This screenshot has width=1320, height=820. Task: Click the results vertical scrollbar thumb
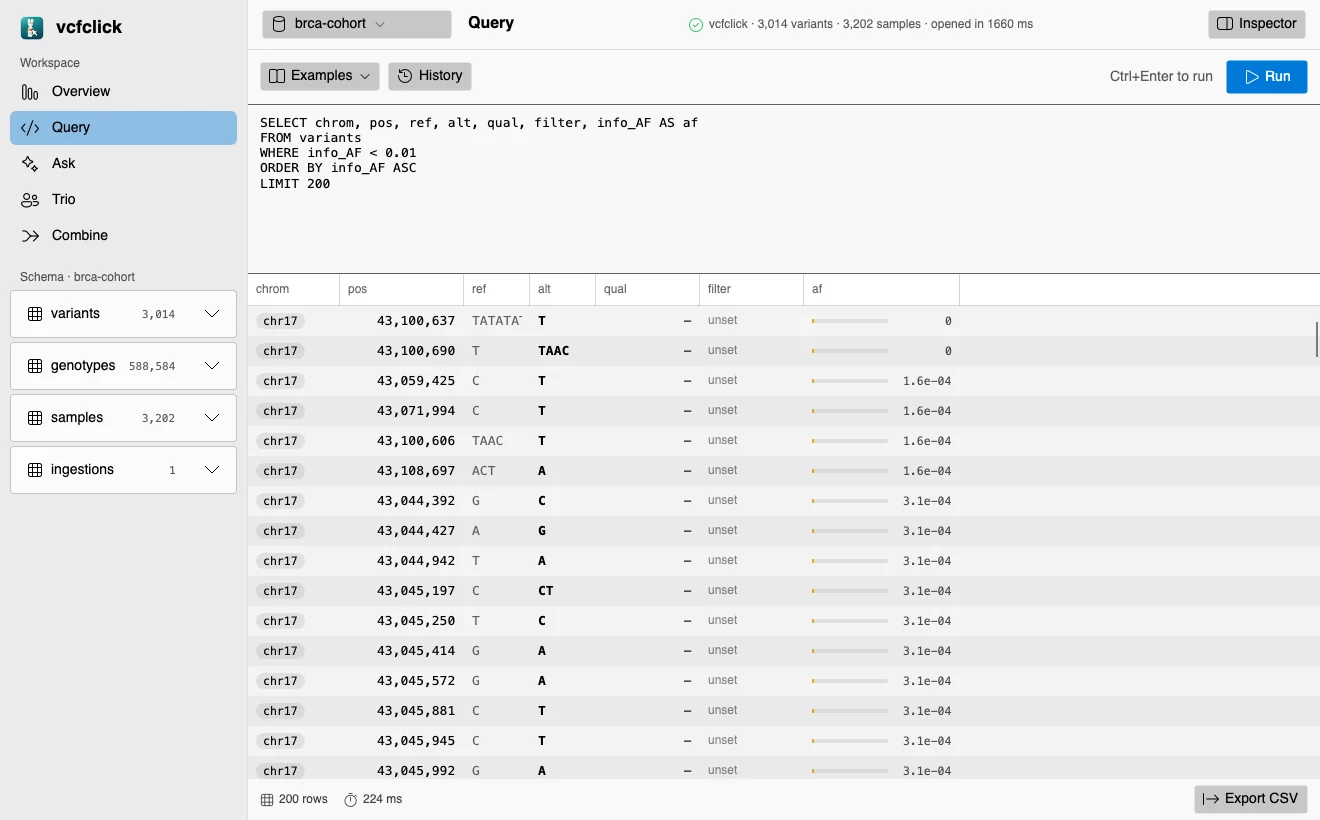click(1316, 340)
